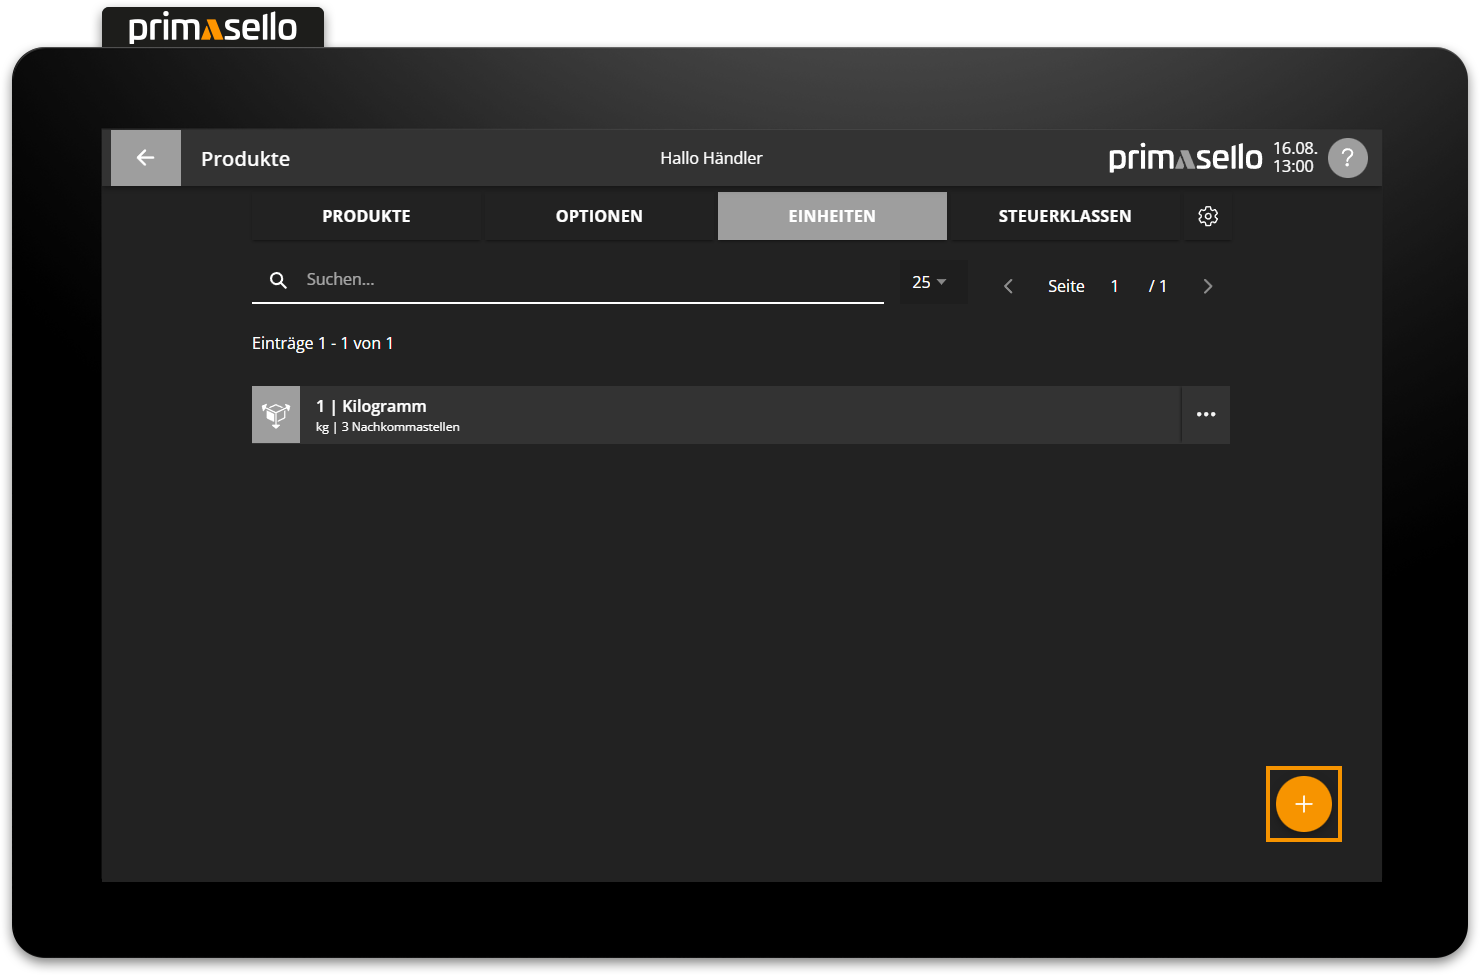Click the page number field next to Seite
1480x975 pixels.
click(1114, 287)
